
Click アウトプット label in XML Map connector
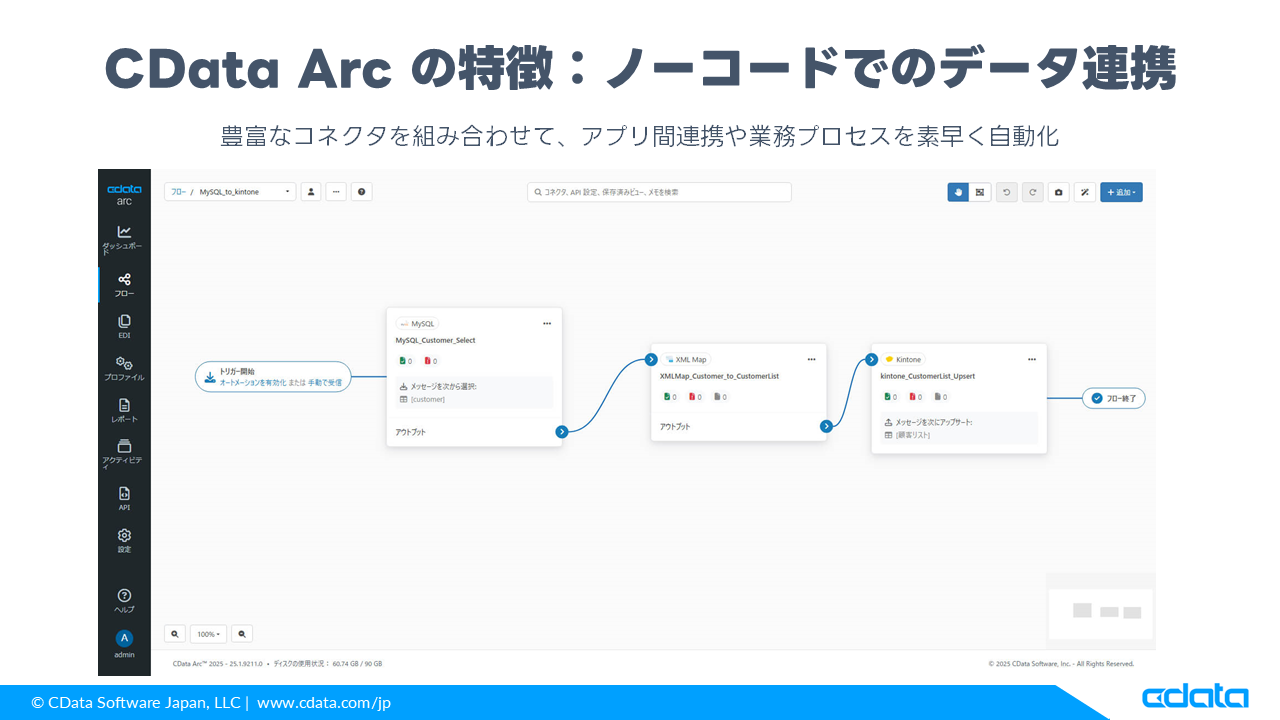(x=675, y=426)
